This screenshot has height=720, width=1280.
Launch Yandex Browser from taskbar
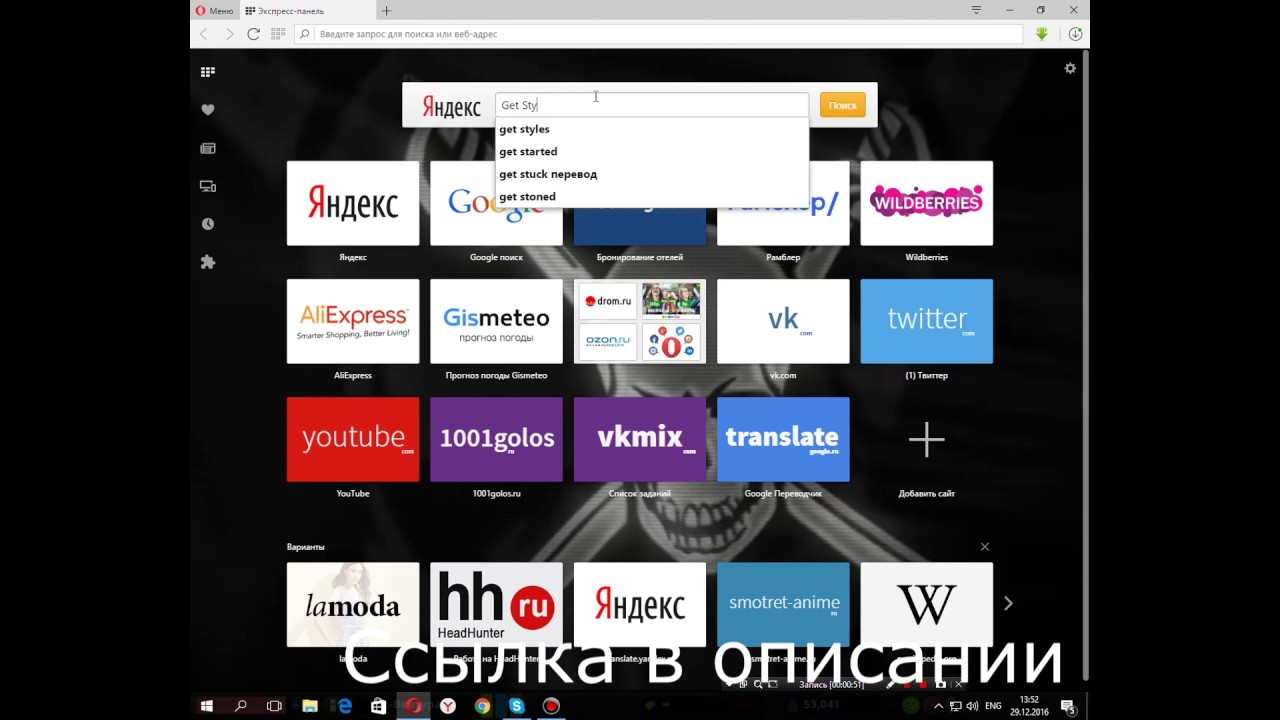pyautogui.click(x=448, y=706)
